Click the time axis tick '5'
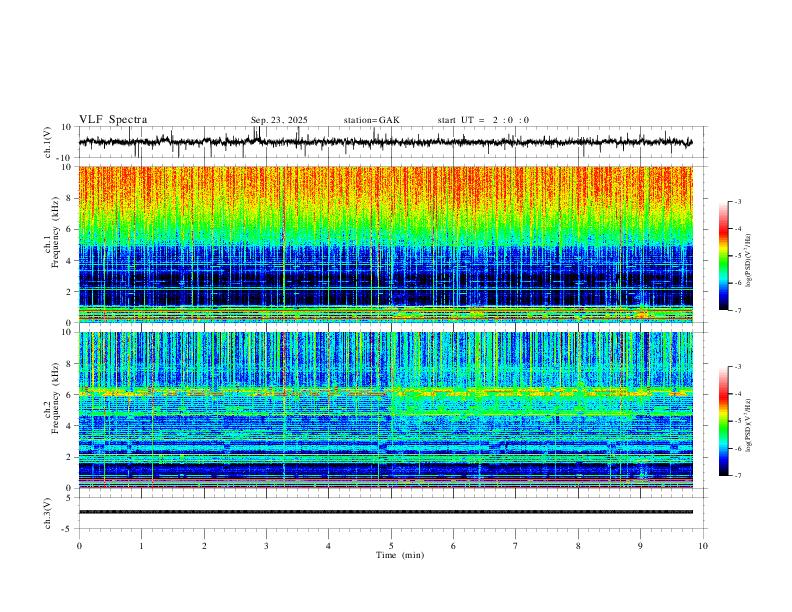The width and height of the screenshot is (792, 612). (391, 546)
